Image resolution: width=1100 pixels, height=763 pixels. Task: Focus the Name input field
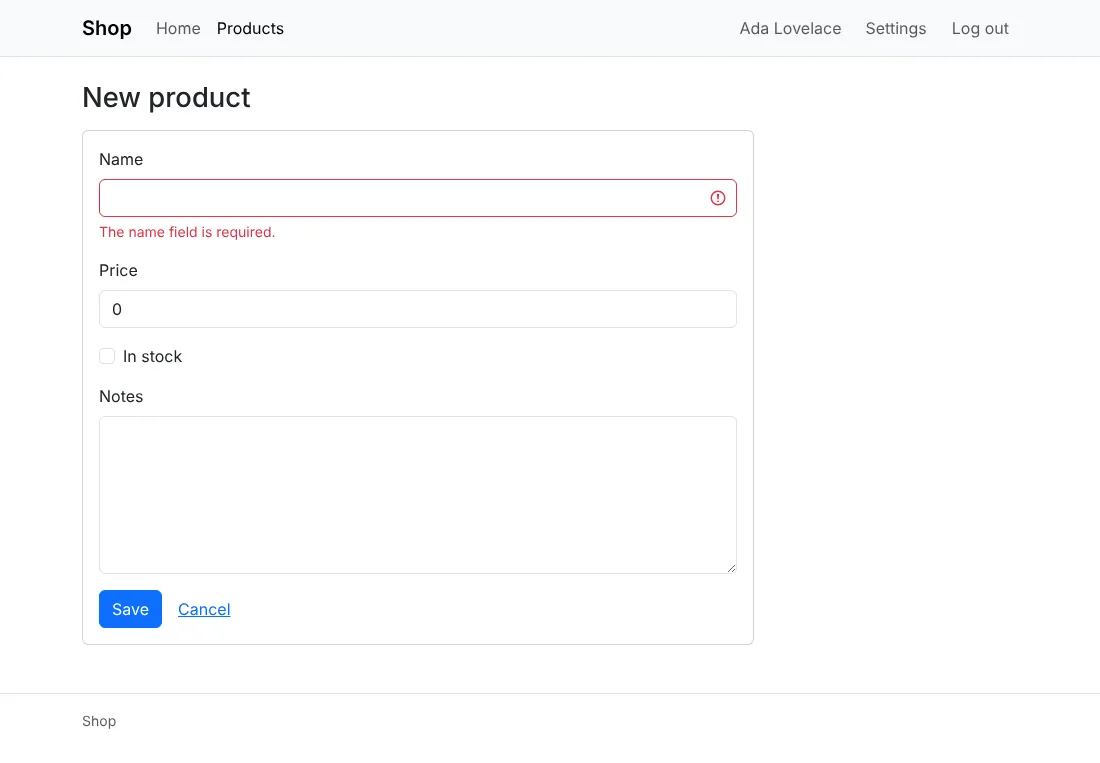point(417,198)
